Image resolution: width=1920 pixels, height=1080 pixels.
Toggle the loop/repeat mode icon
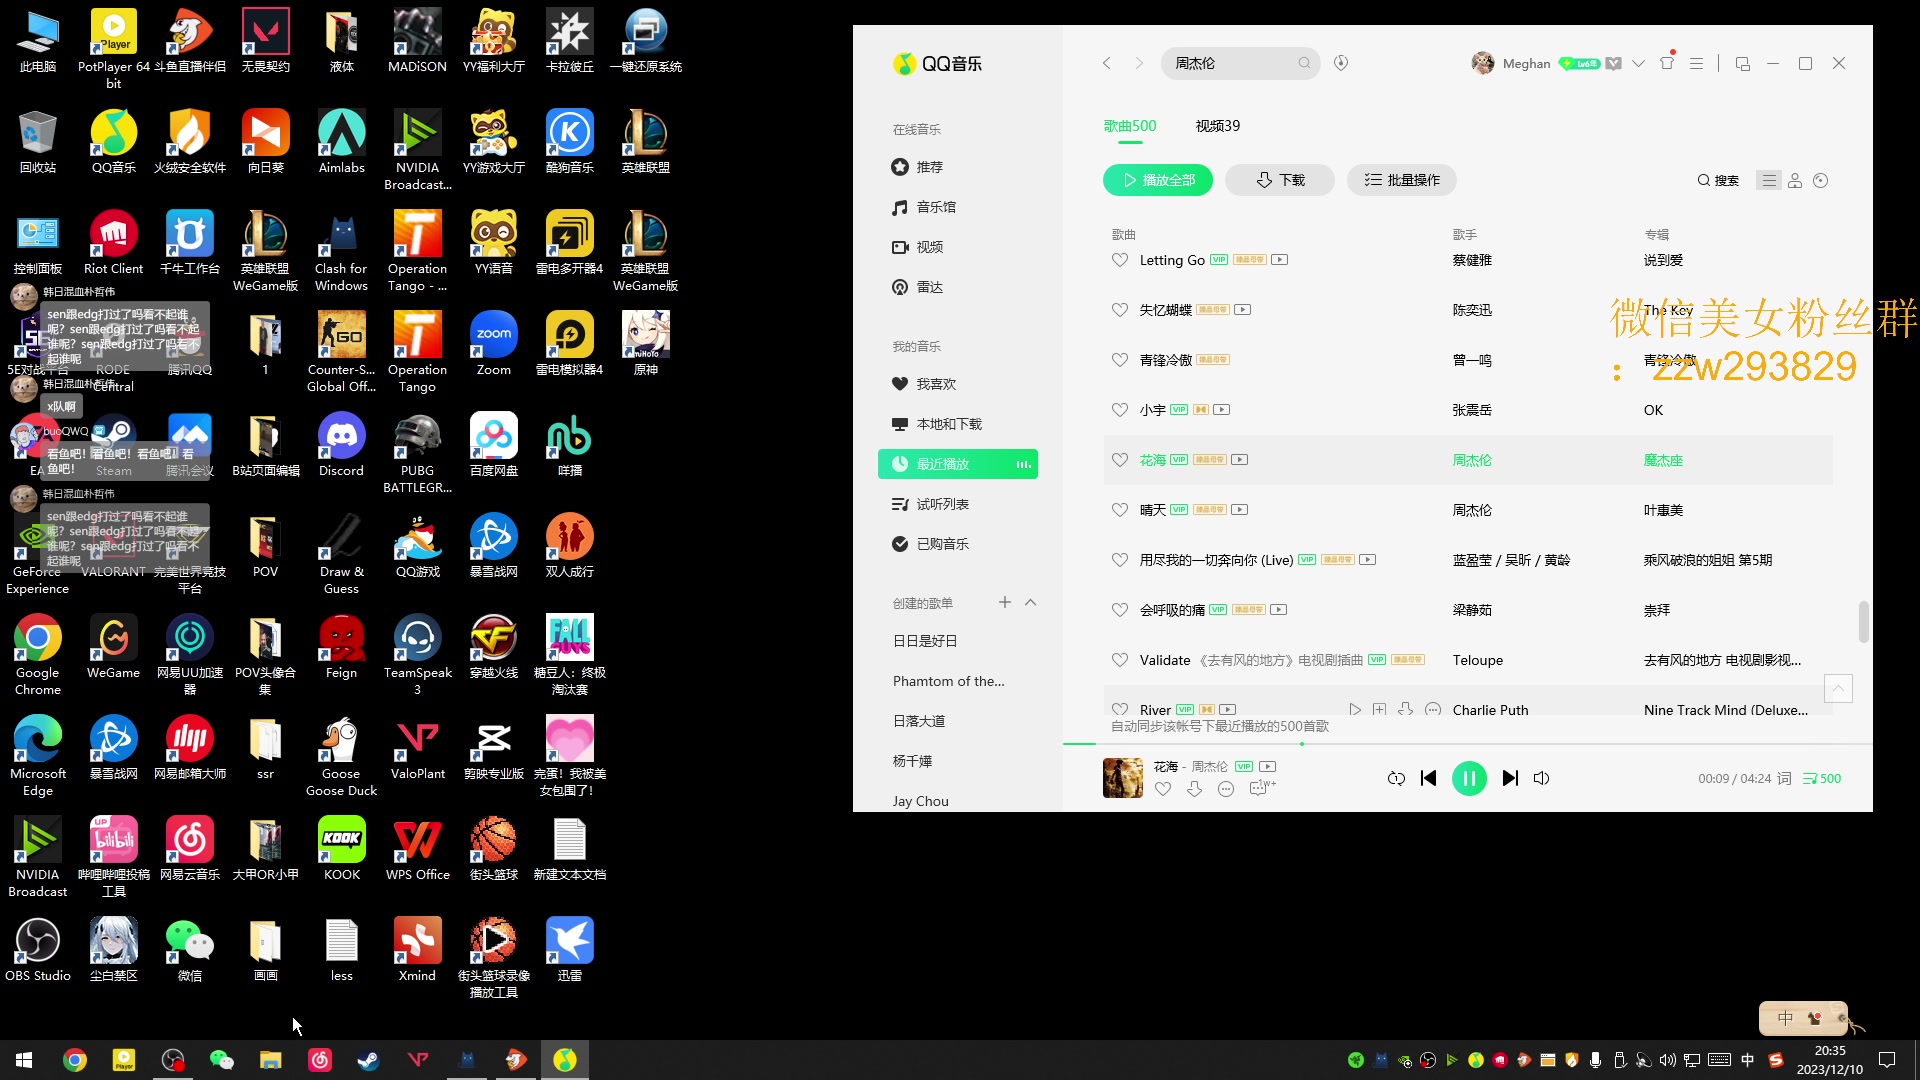(x=1396, y=778)
